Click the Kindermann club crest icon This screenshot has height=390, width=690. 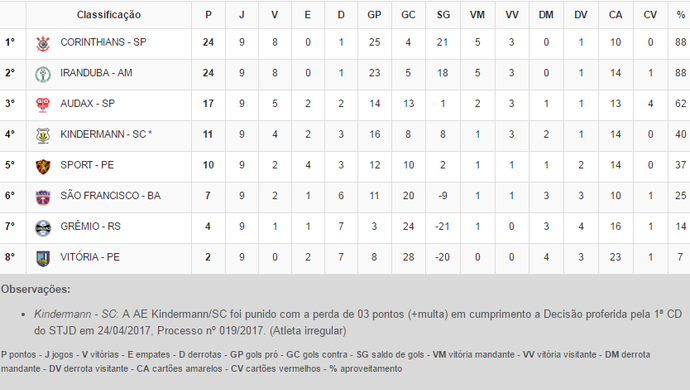(x=43, y=136)
